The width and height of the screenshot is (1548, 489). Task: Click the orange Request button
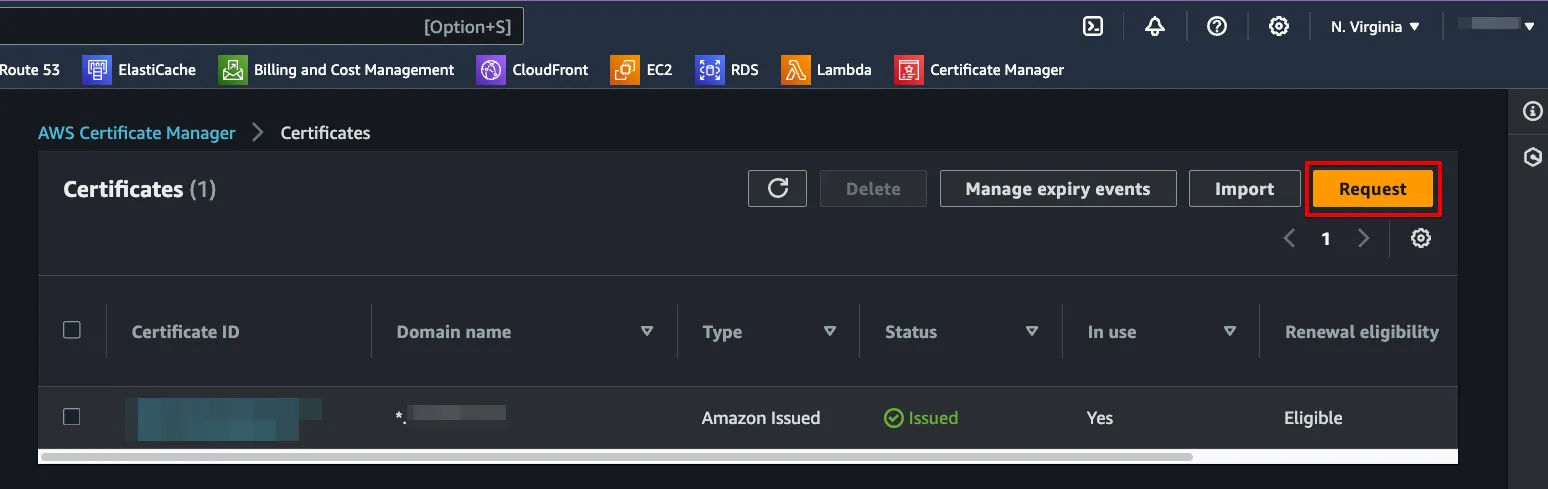[1373, 189]
